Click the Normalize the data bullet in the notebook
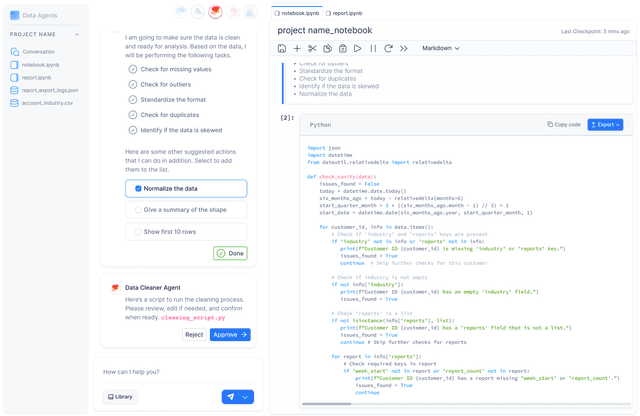 325,94
